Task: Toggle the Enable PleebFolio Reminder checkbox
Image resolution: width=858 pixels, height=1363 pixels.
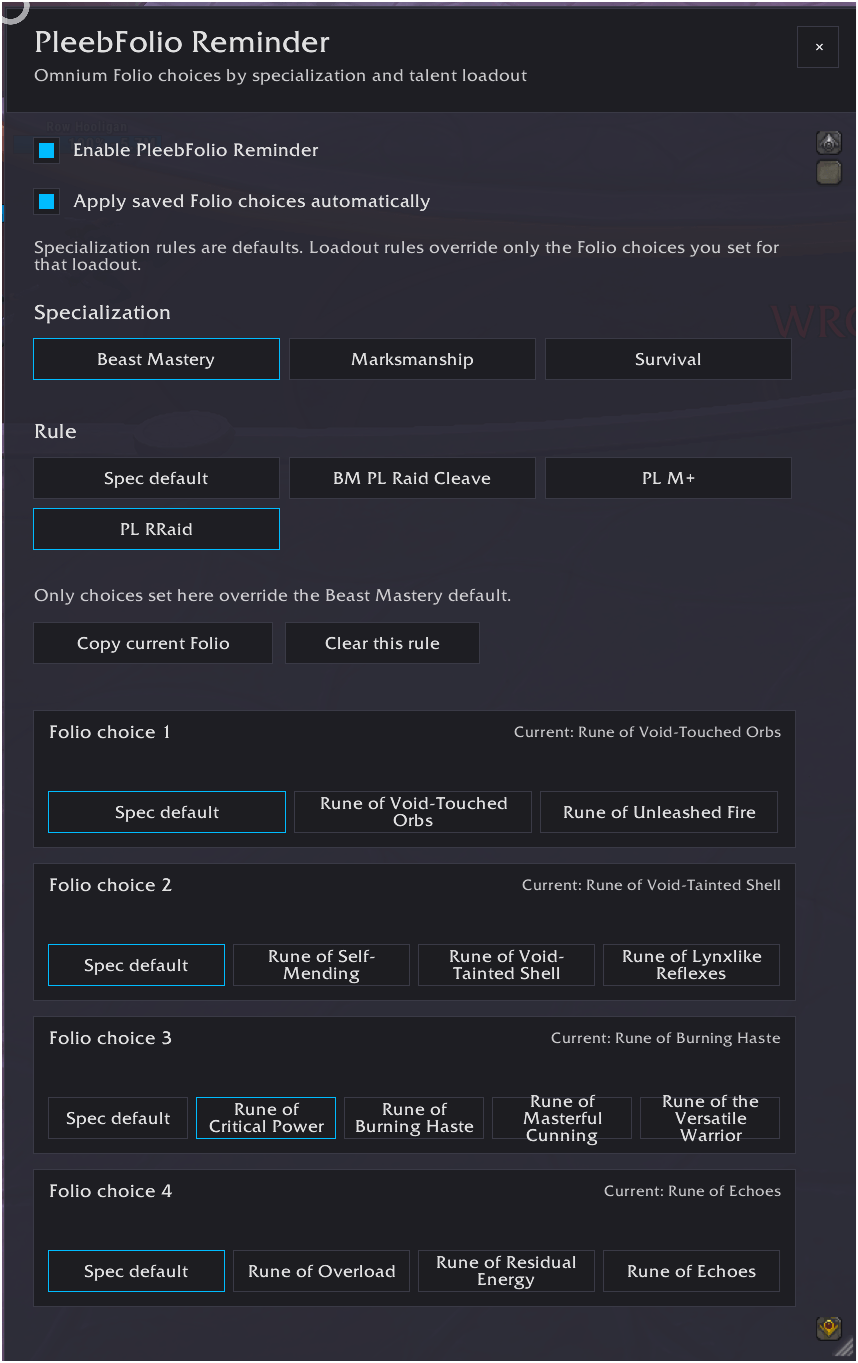Action: (46, 150)
